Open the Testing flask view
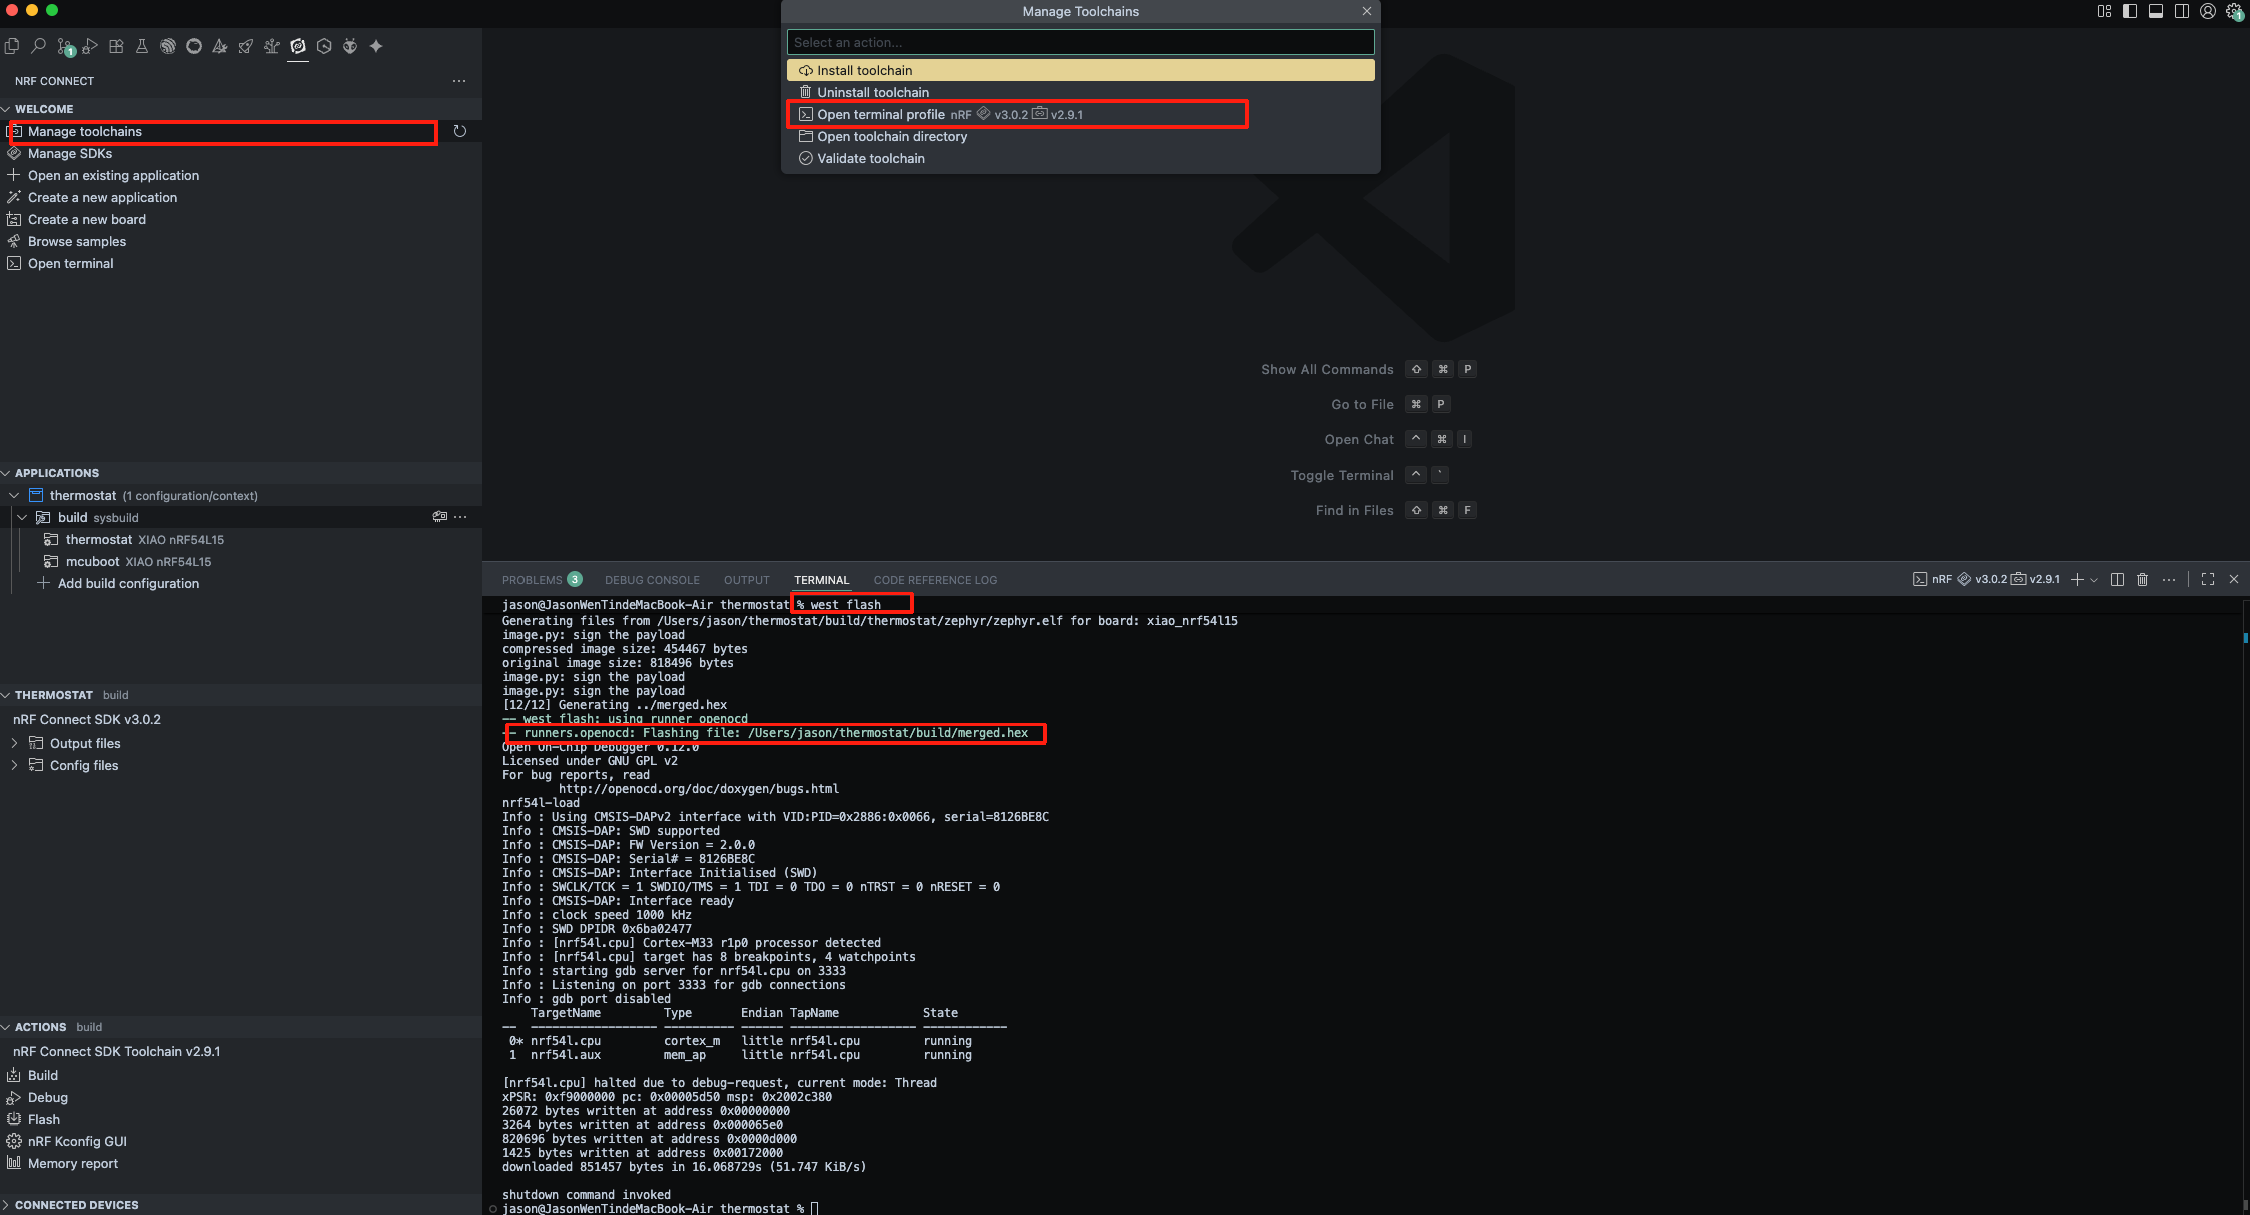The image size is (2250, 1215). click(142, 46)
